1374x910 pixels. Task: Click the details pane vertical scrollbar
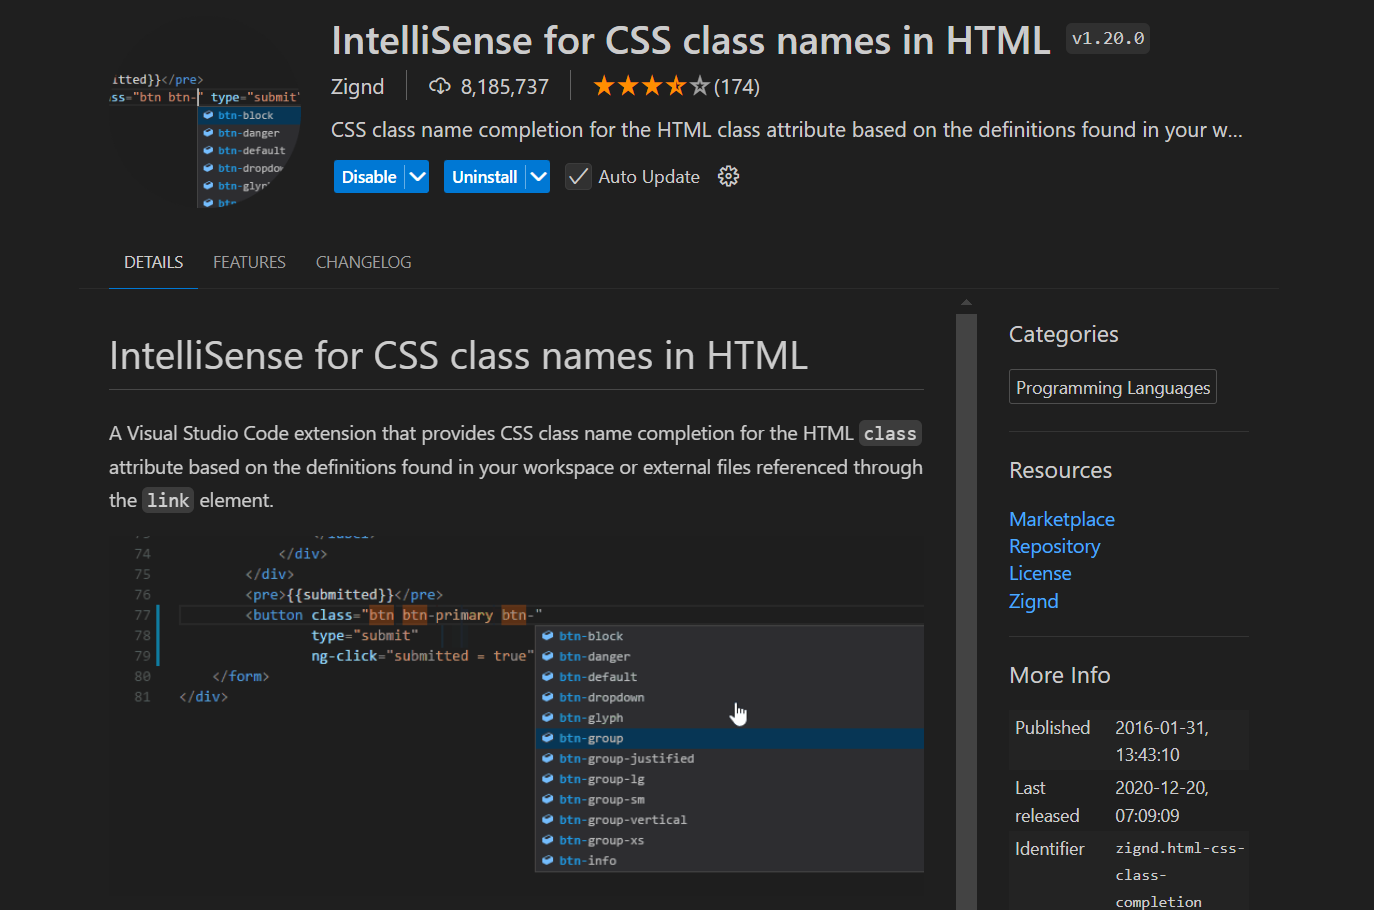(966, 600)
